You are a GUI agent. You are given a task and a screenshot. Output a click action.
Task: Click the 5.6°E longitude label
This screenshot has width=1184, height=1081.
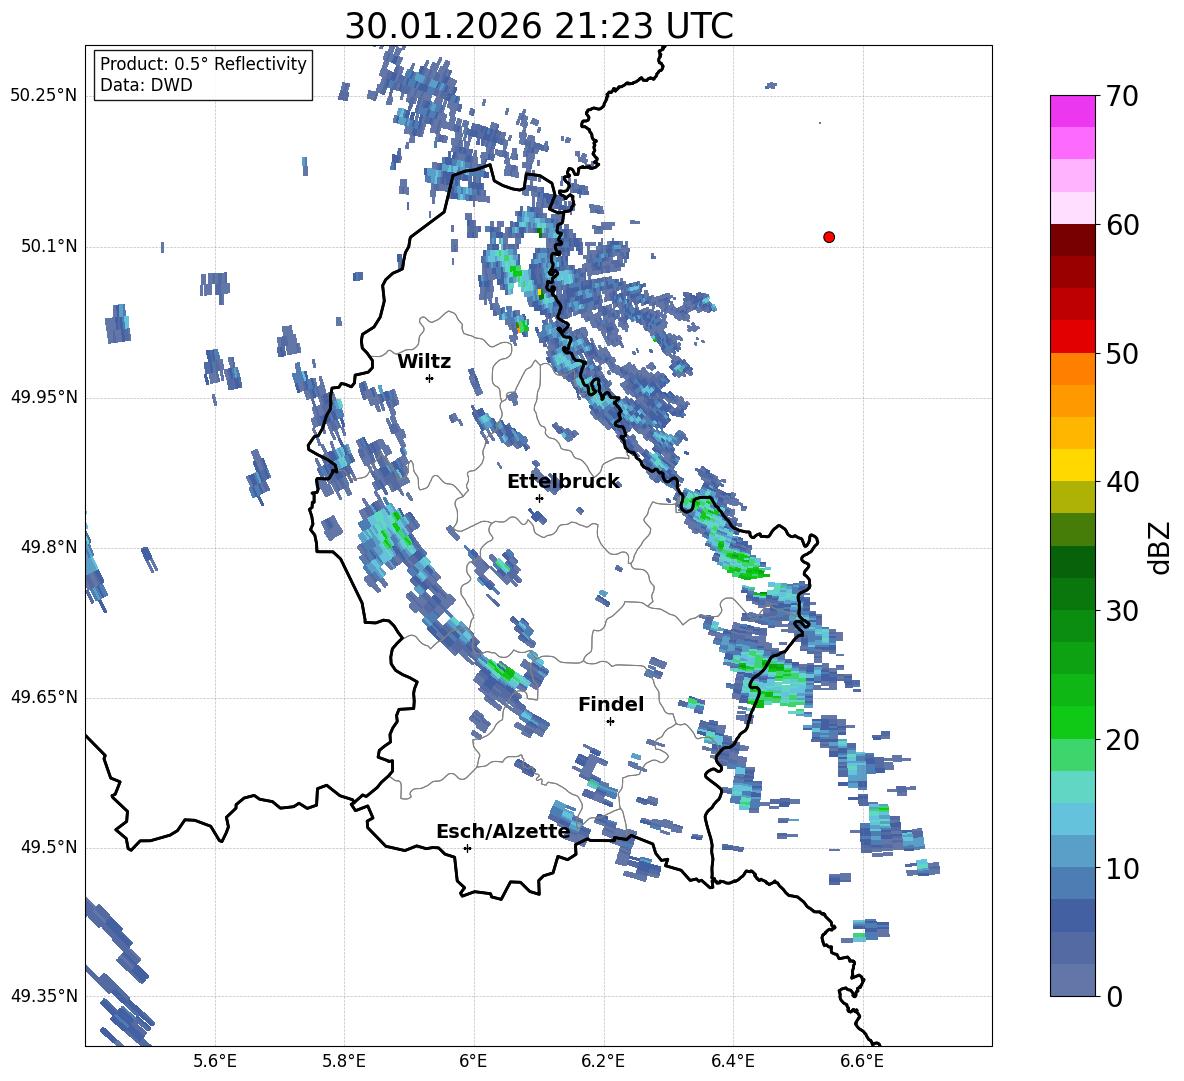(215, 1061)
